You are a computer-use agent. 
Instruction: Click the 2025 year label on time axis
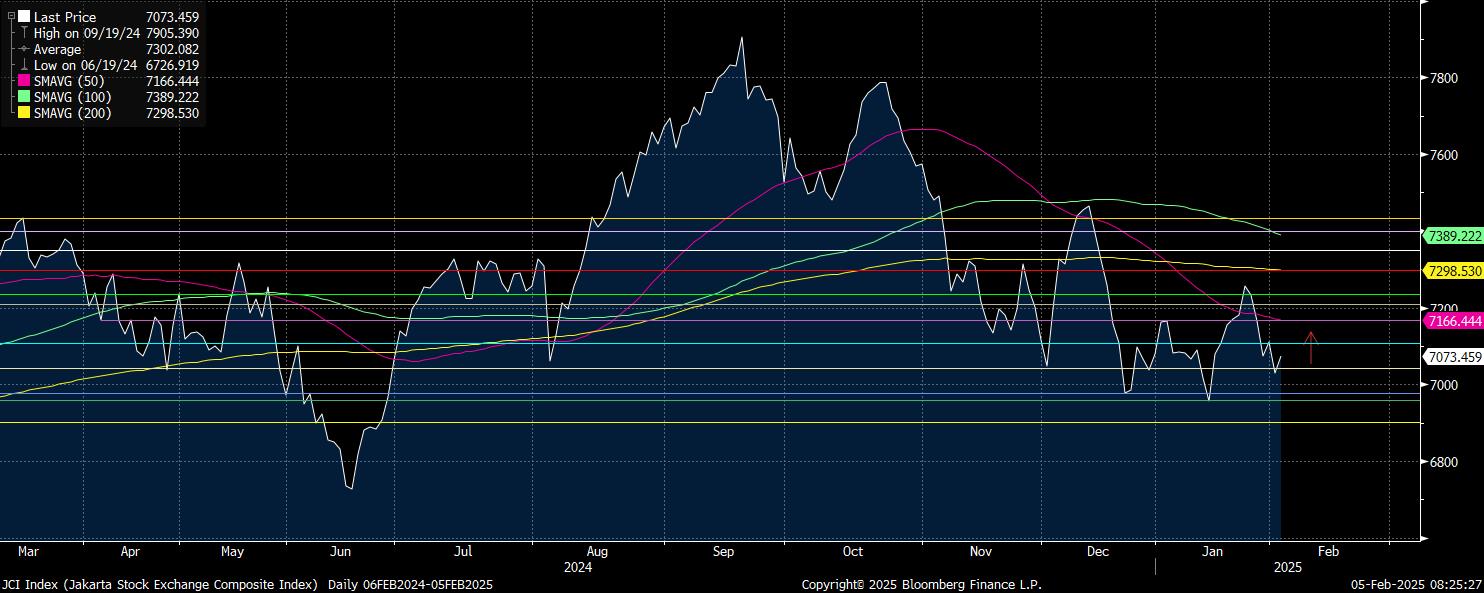tap(1286, 567)
